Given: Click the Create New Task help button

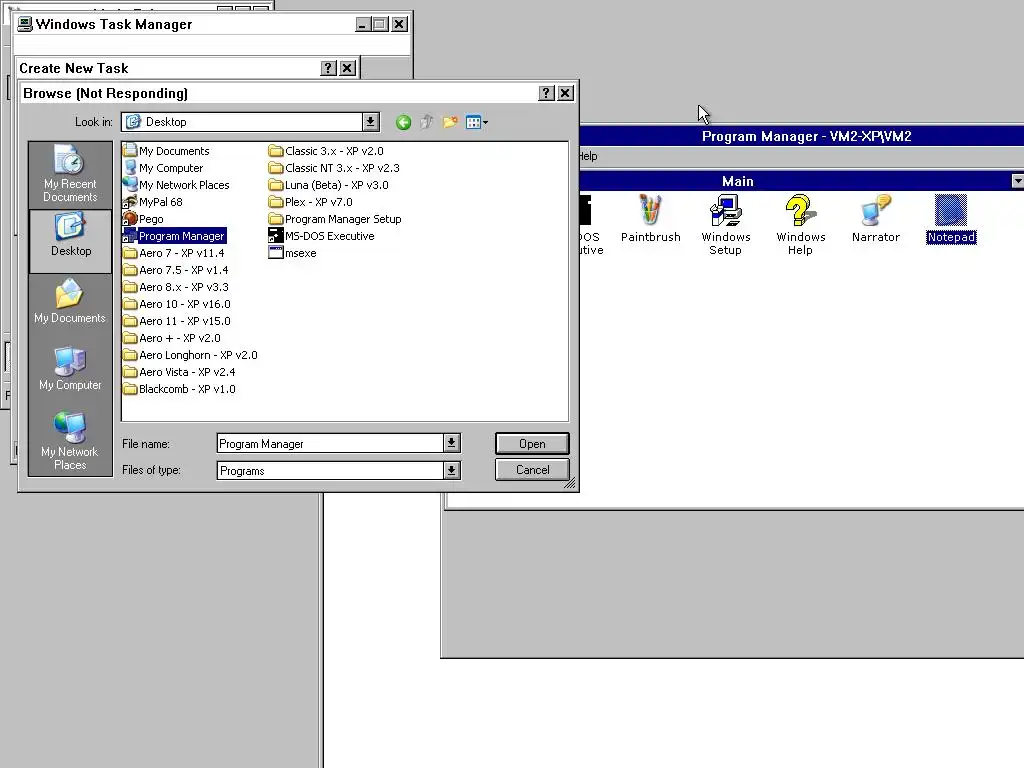Looking at the screenshot, I should click(x=328, y=68).
